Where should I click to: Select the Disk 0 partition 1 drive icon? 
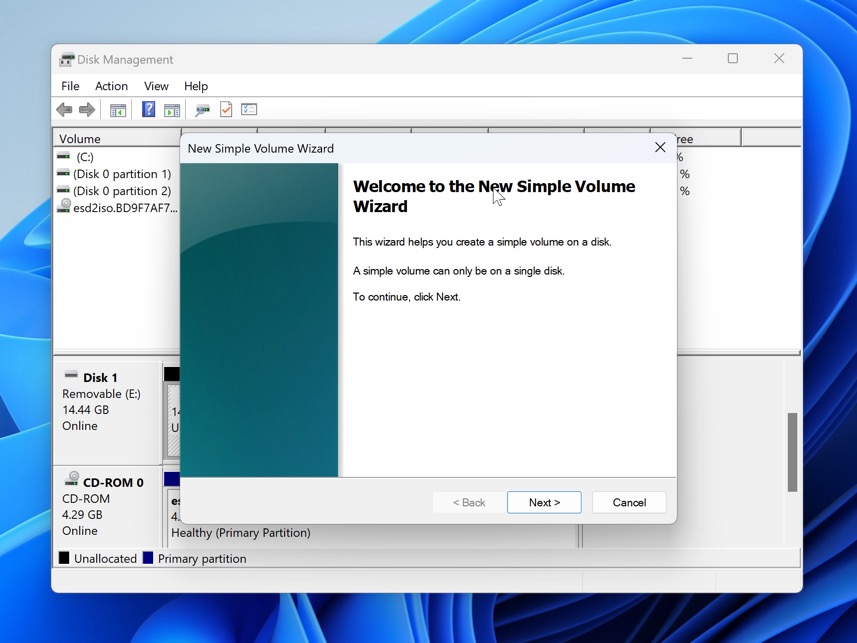point(64,173)
